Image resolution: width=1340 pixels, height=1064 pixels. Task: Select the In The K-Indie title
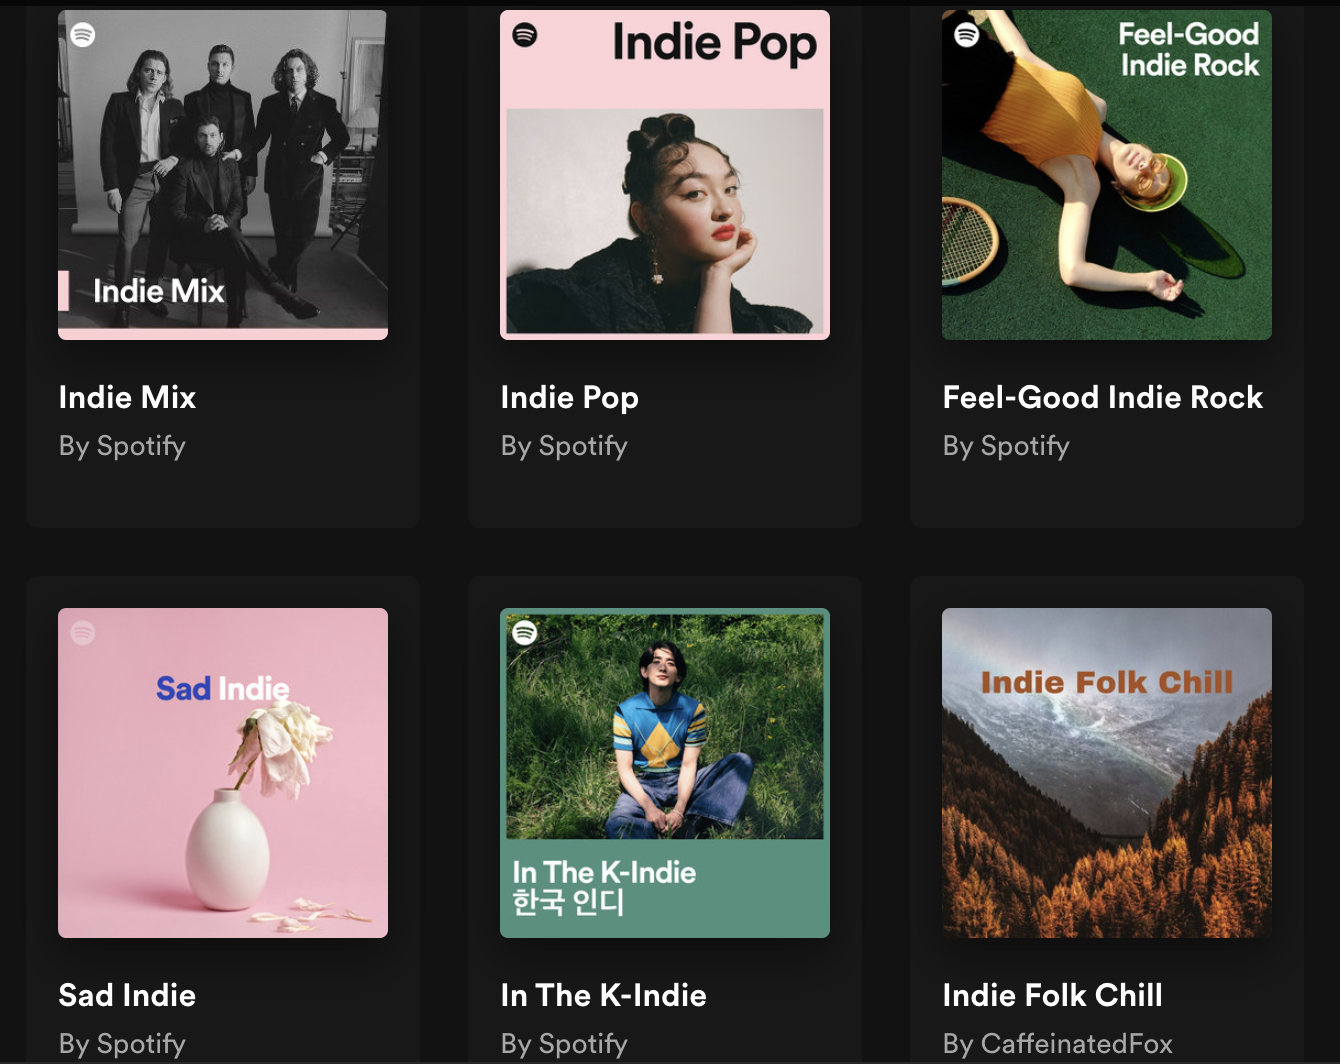[x=603, y=995]
